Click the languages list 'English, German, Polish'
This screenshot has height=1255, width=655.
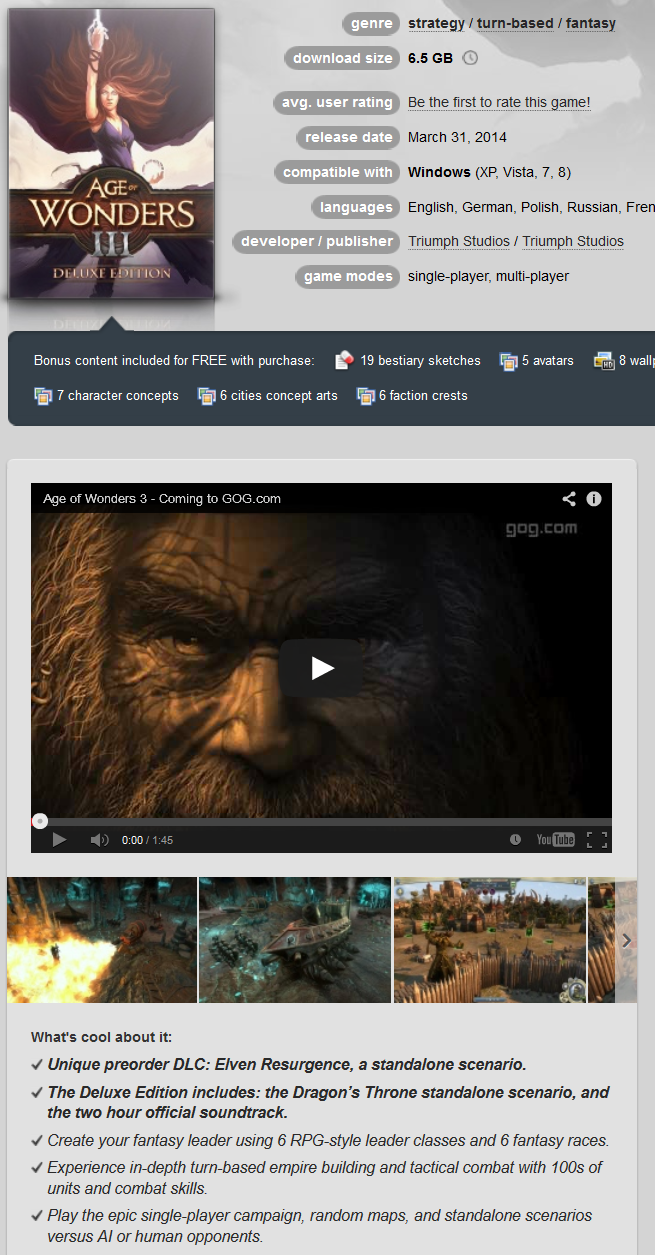pos(483,207)
